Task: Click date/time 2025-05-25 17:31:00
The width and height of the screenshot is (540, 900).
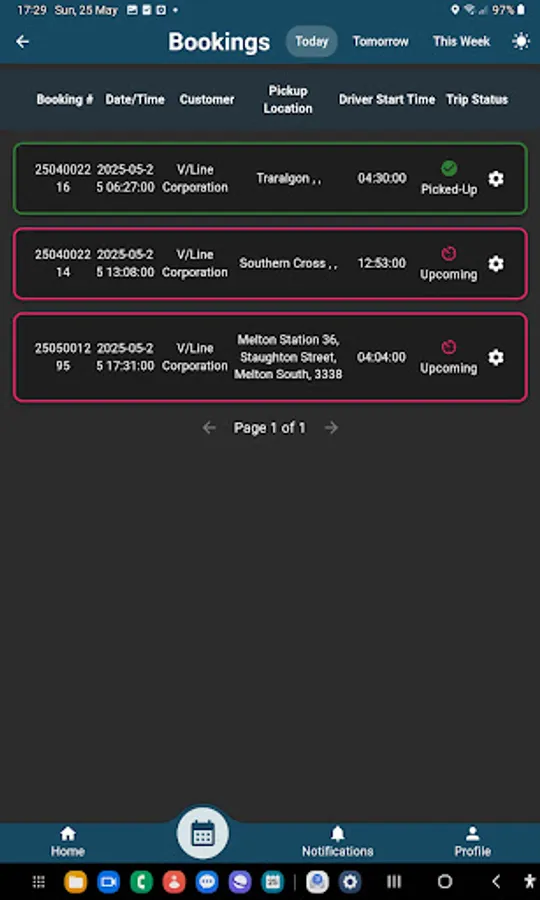Action: coord(125,357)
